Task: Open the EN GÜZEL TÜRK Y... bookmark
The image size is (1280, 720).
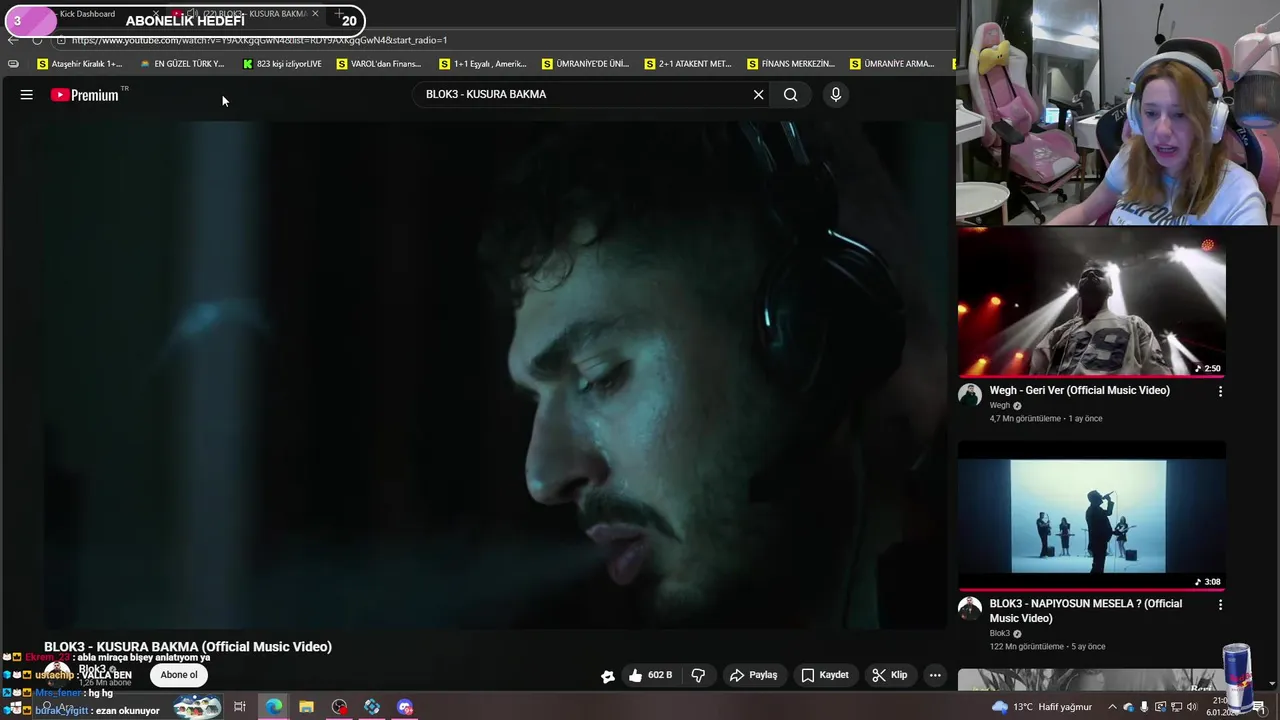Action: (x=182, y=64)
